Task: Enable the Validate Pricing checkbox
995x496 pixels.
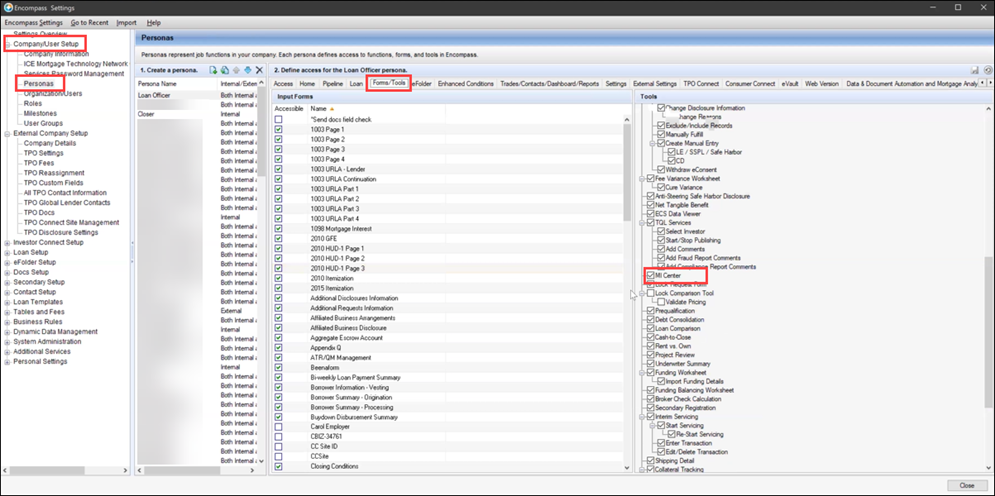Action: pos(661,301)
